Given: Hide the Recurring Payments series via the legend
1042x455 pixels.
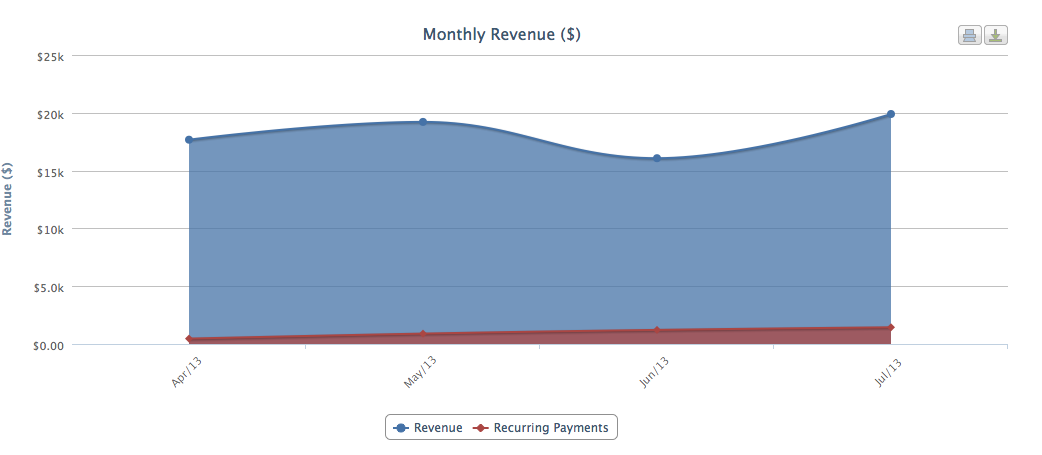Looking at the screenshot, I should pos(541,428).
